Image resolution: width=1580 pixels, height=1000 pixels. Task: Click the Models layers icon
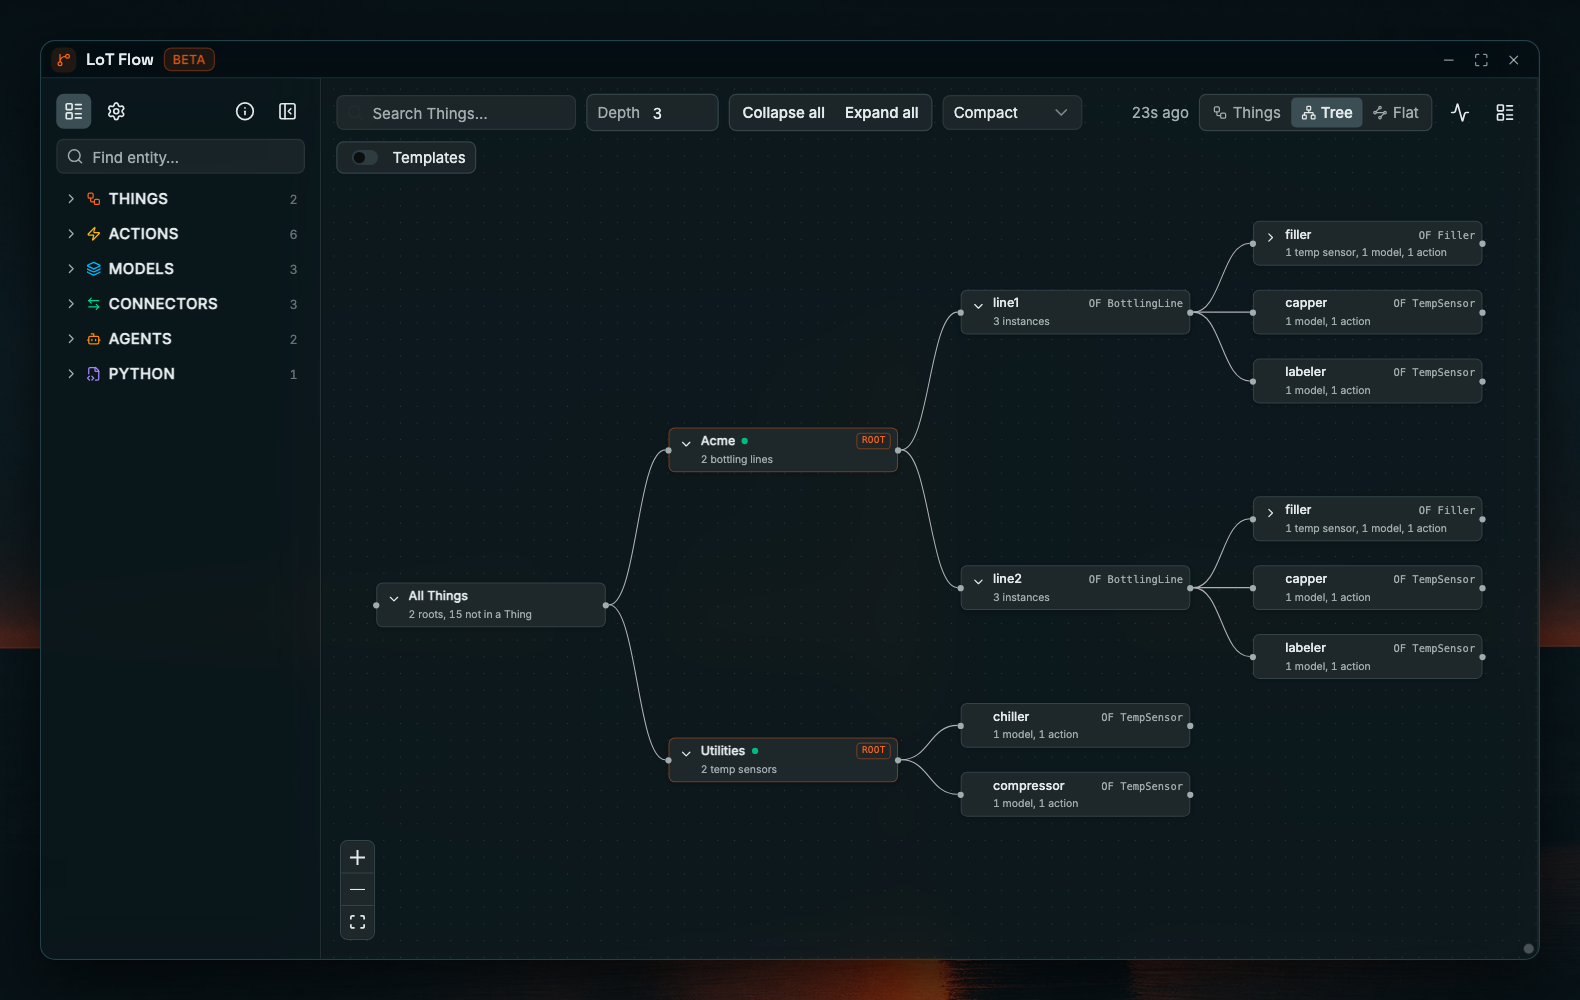94,269
